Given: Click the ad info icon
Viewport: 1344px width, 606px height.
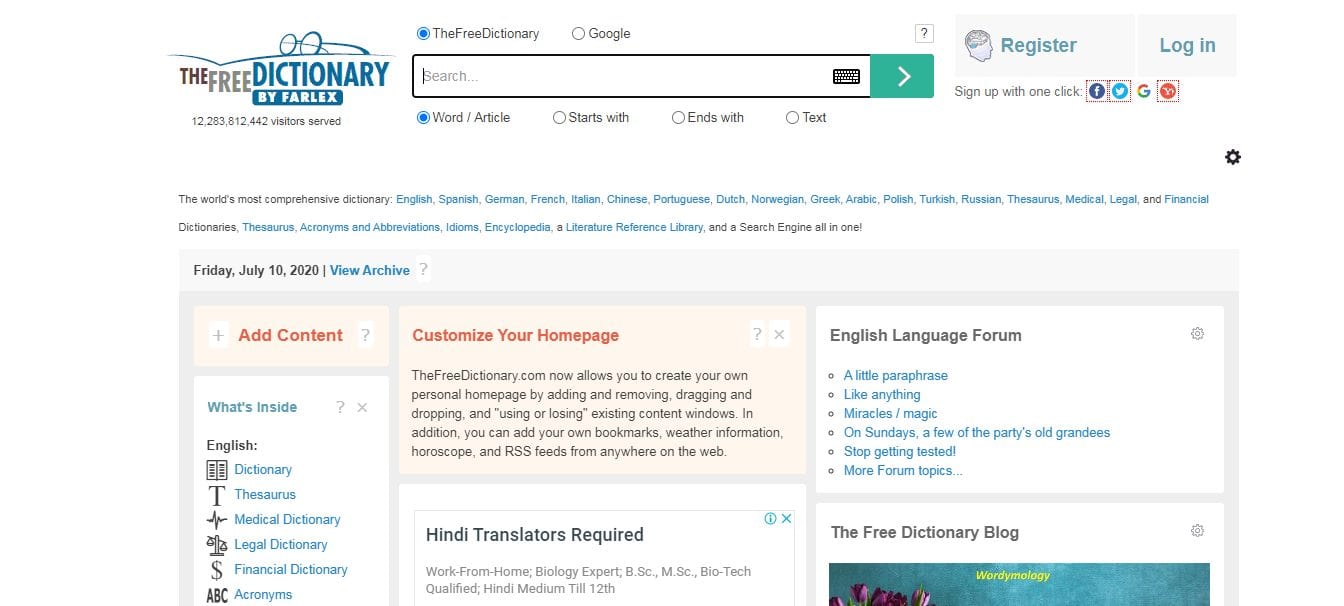Looking at the screenshot, I should coord(771,518).
